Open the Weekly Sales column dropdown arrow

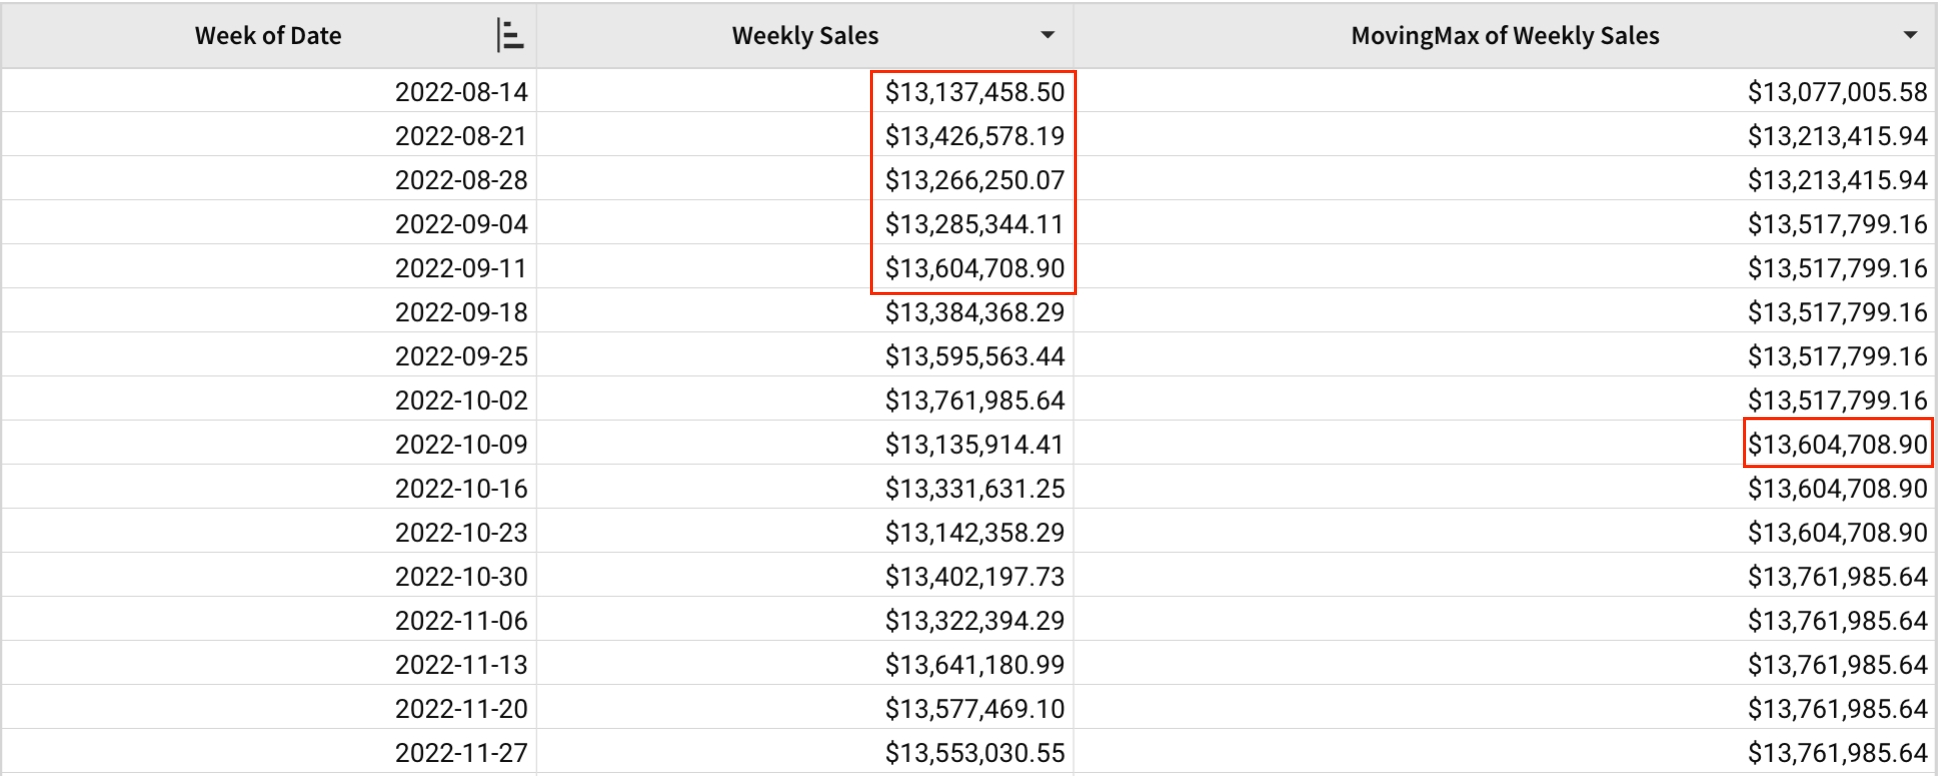[1047, 36]
